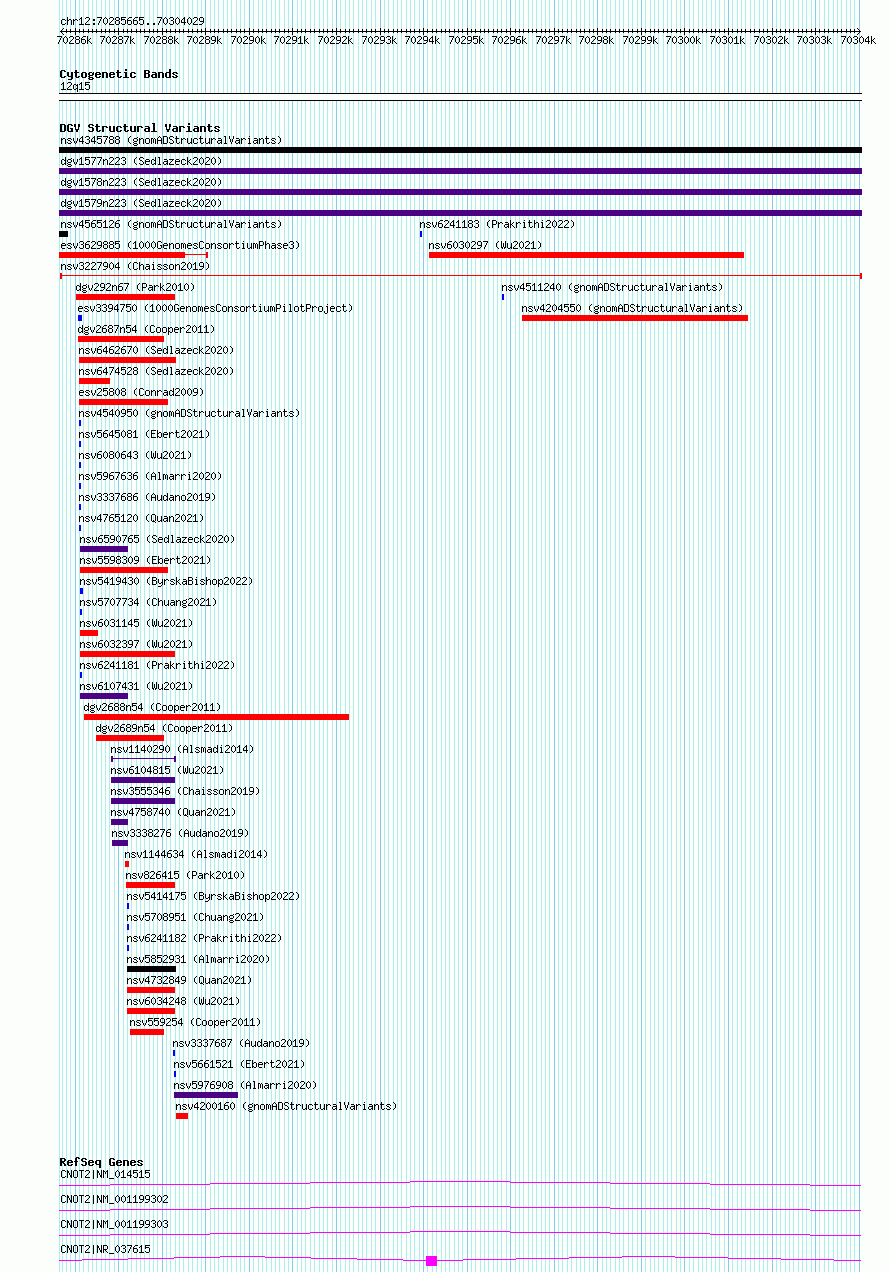Click chr12:70285665..70304029 position label
Screen dimensions: 890x1272
coord(132,21)
